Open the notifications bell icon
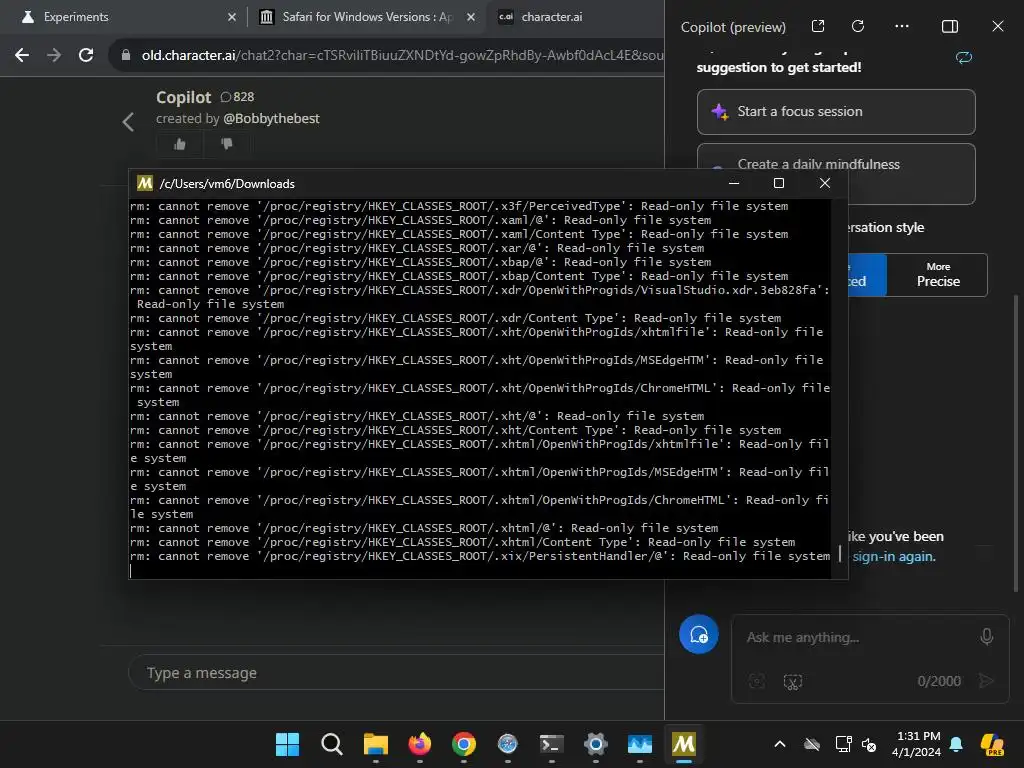The height and width of the screenshot is (768, 1024). coord(956,744)
